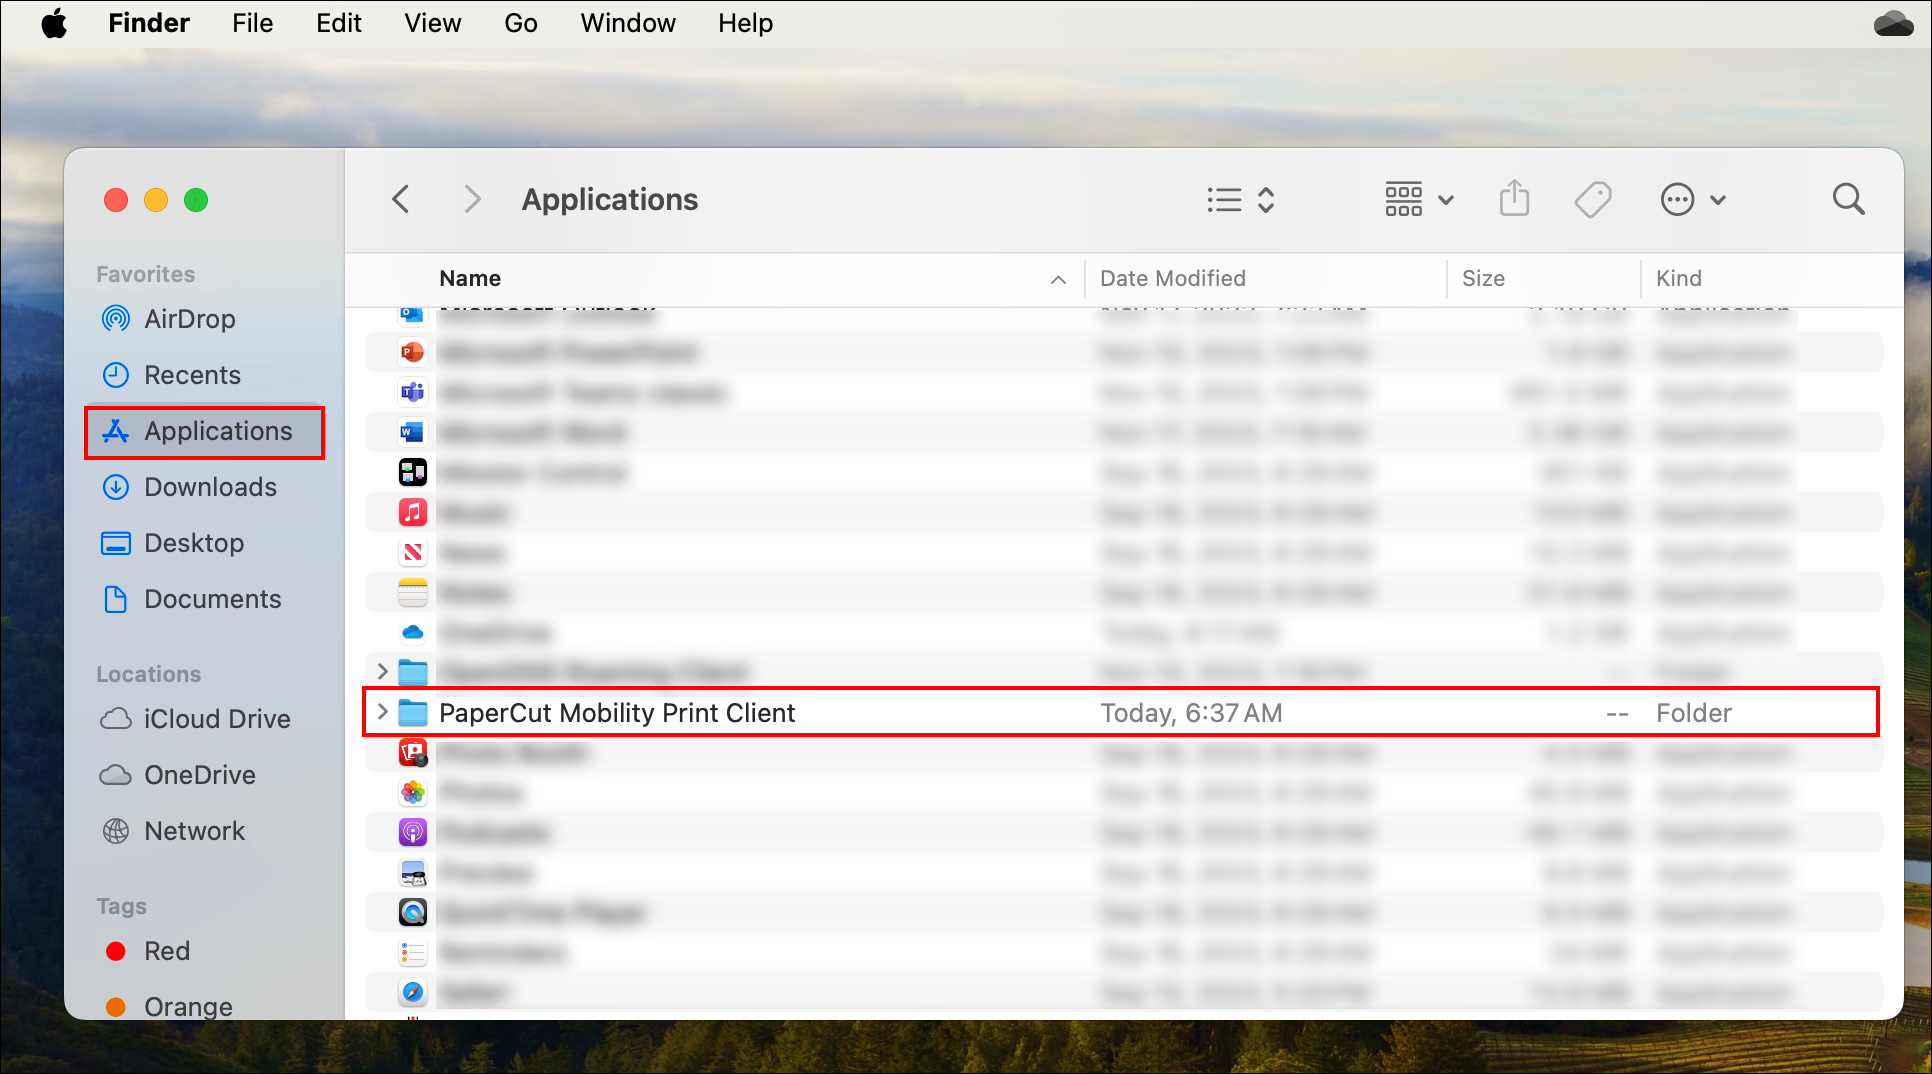Sort by the Name column header
Viewport: 1932px width, 1074px height.
[x=470, y=279]
